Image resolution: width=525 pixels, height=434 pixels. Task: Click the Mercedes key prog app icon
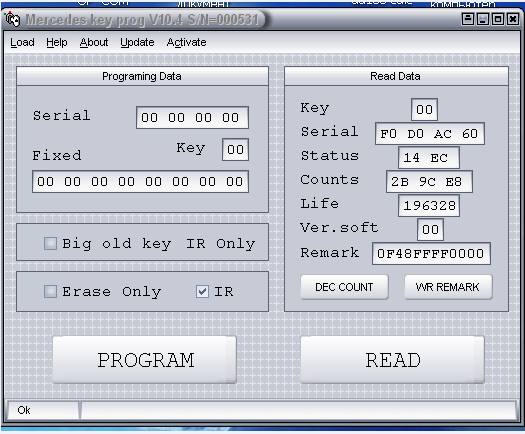(13, 19)
